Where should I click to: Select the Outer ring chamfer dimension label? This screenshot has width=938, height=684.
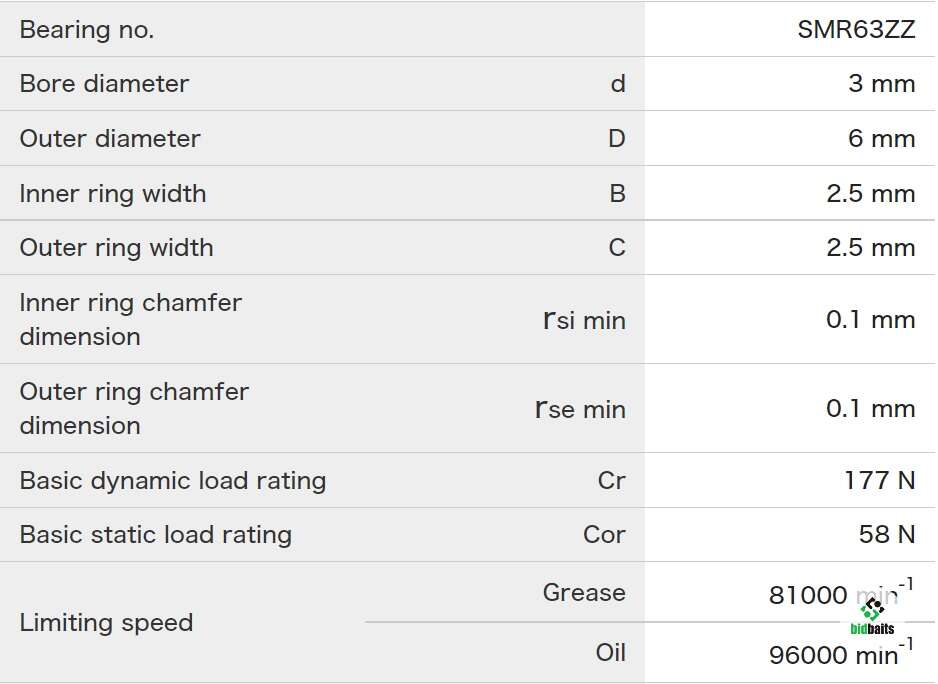click(x=135, y=409)
